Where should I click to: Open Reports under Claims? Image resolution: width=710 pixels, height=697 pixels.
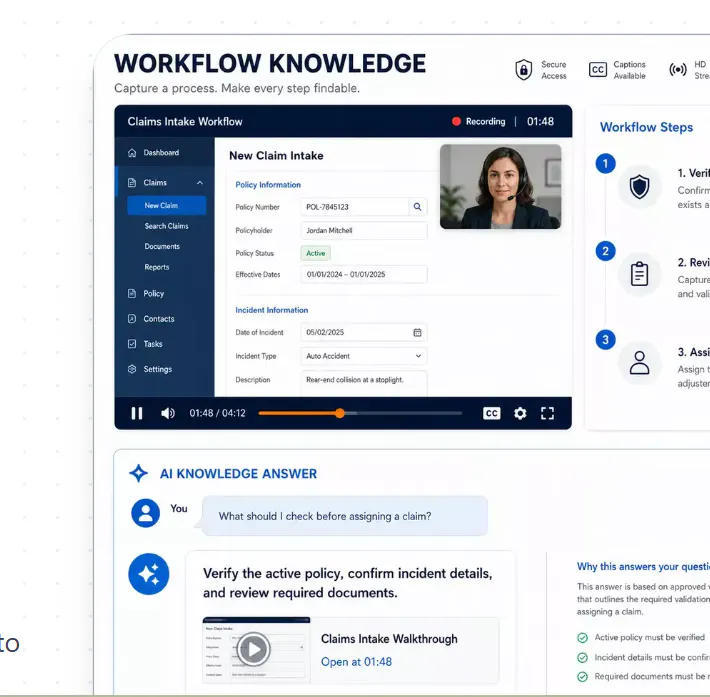pyautogui.click(x=157, y=267)
